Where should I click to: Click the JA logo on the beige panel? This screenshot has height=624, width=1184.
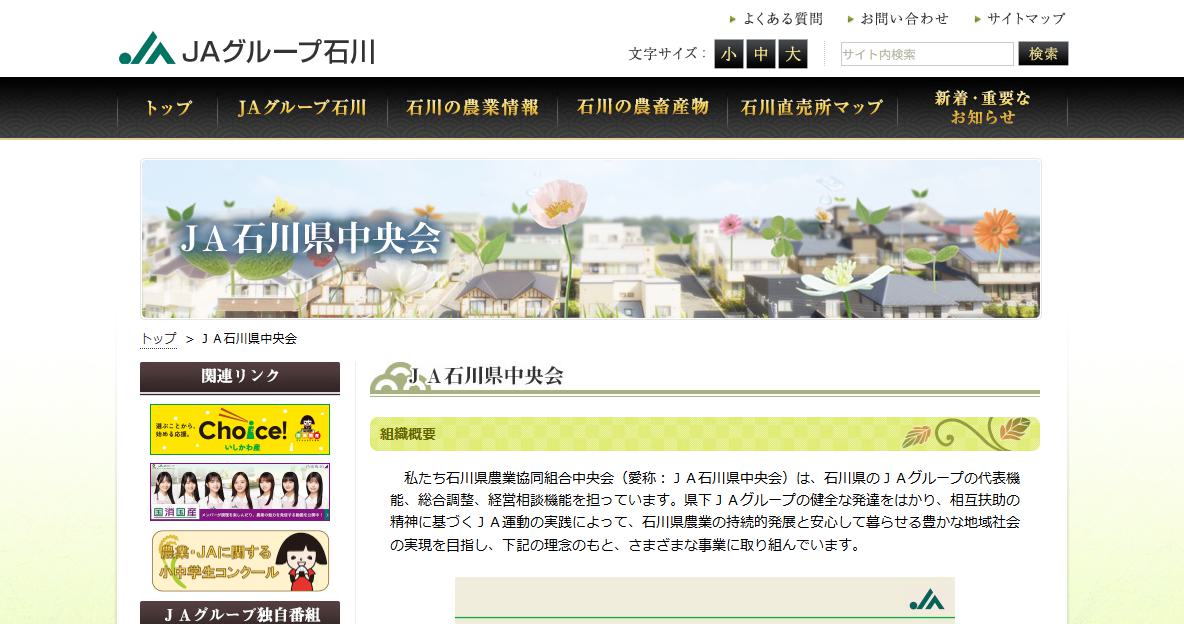927,600
